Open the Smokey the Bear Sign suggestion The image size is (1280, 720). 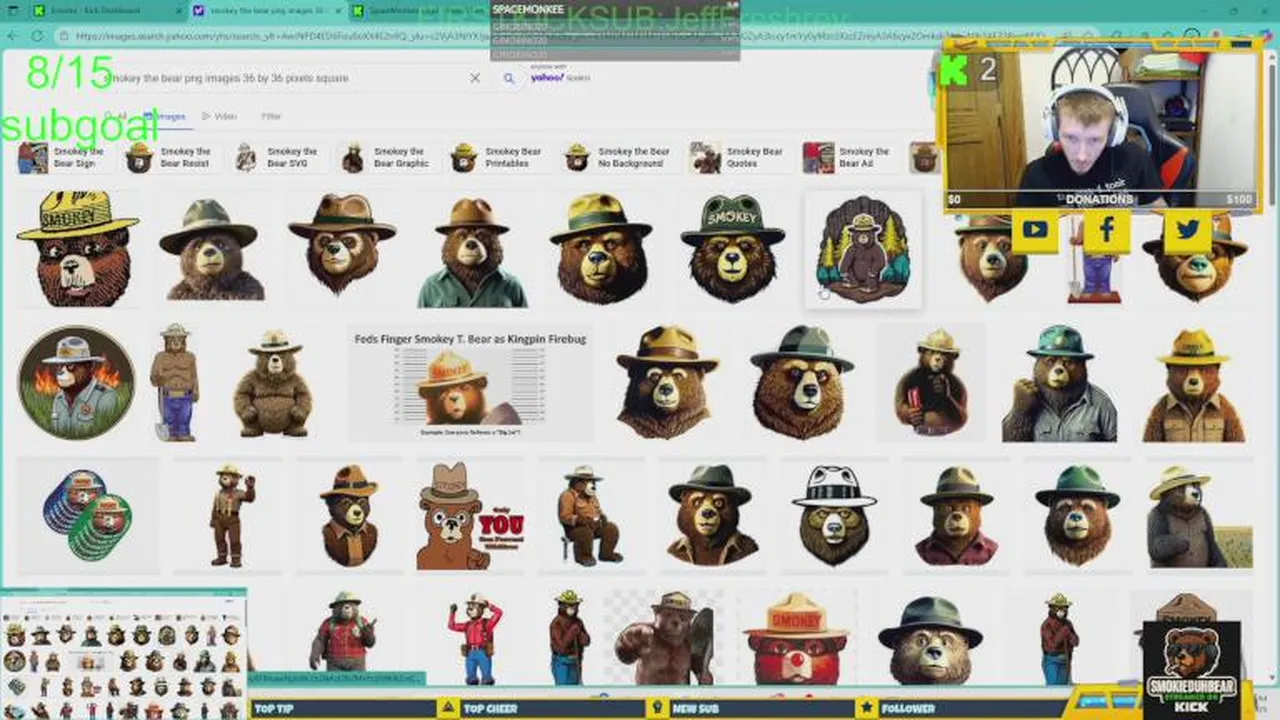point(62,157)
